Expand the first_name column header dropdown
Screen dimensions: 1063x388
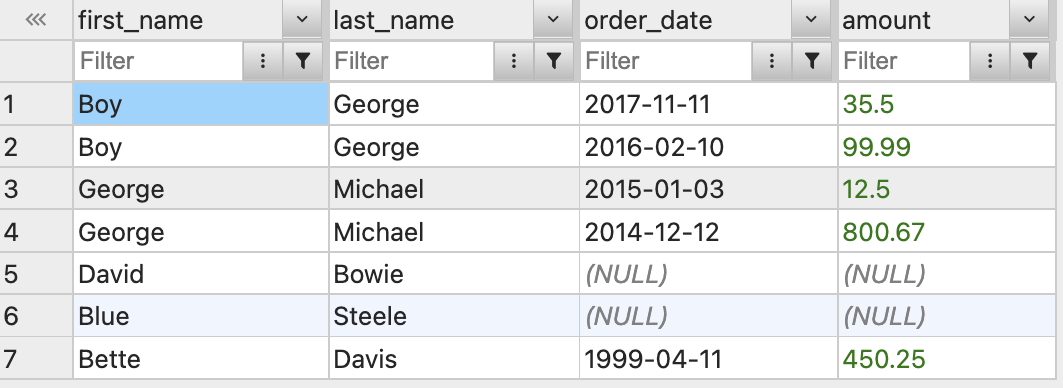point(302,19)
